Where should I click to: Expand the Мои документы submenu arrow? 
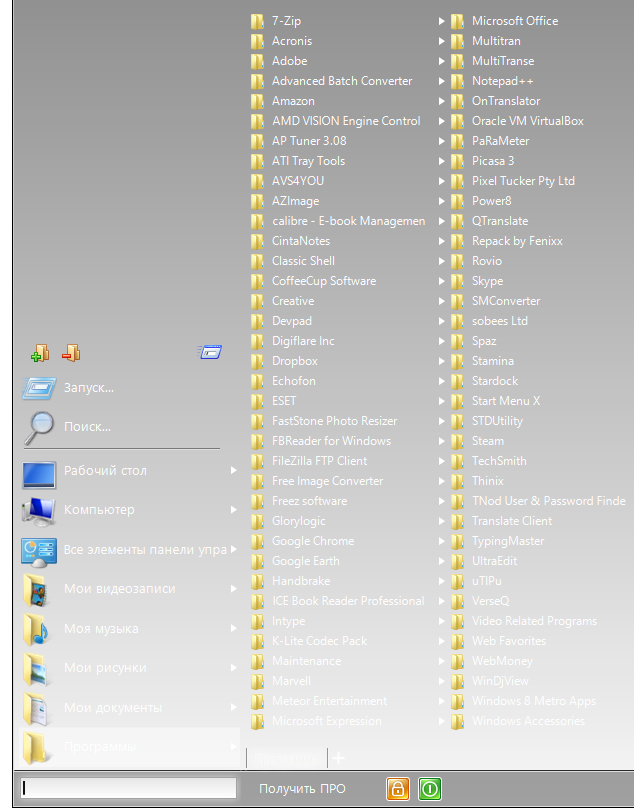[233, 707]
